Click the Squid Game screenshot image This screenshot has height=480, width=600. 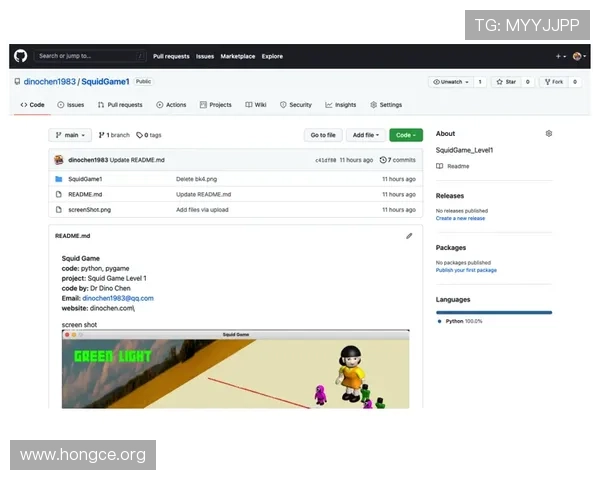[x=235, y=369]
